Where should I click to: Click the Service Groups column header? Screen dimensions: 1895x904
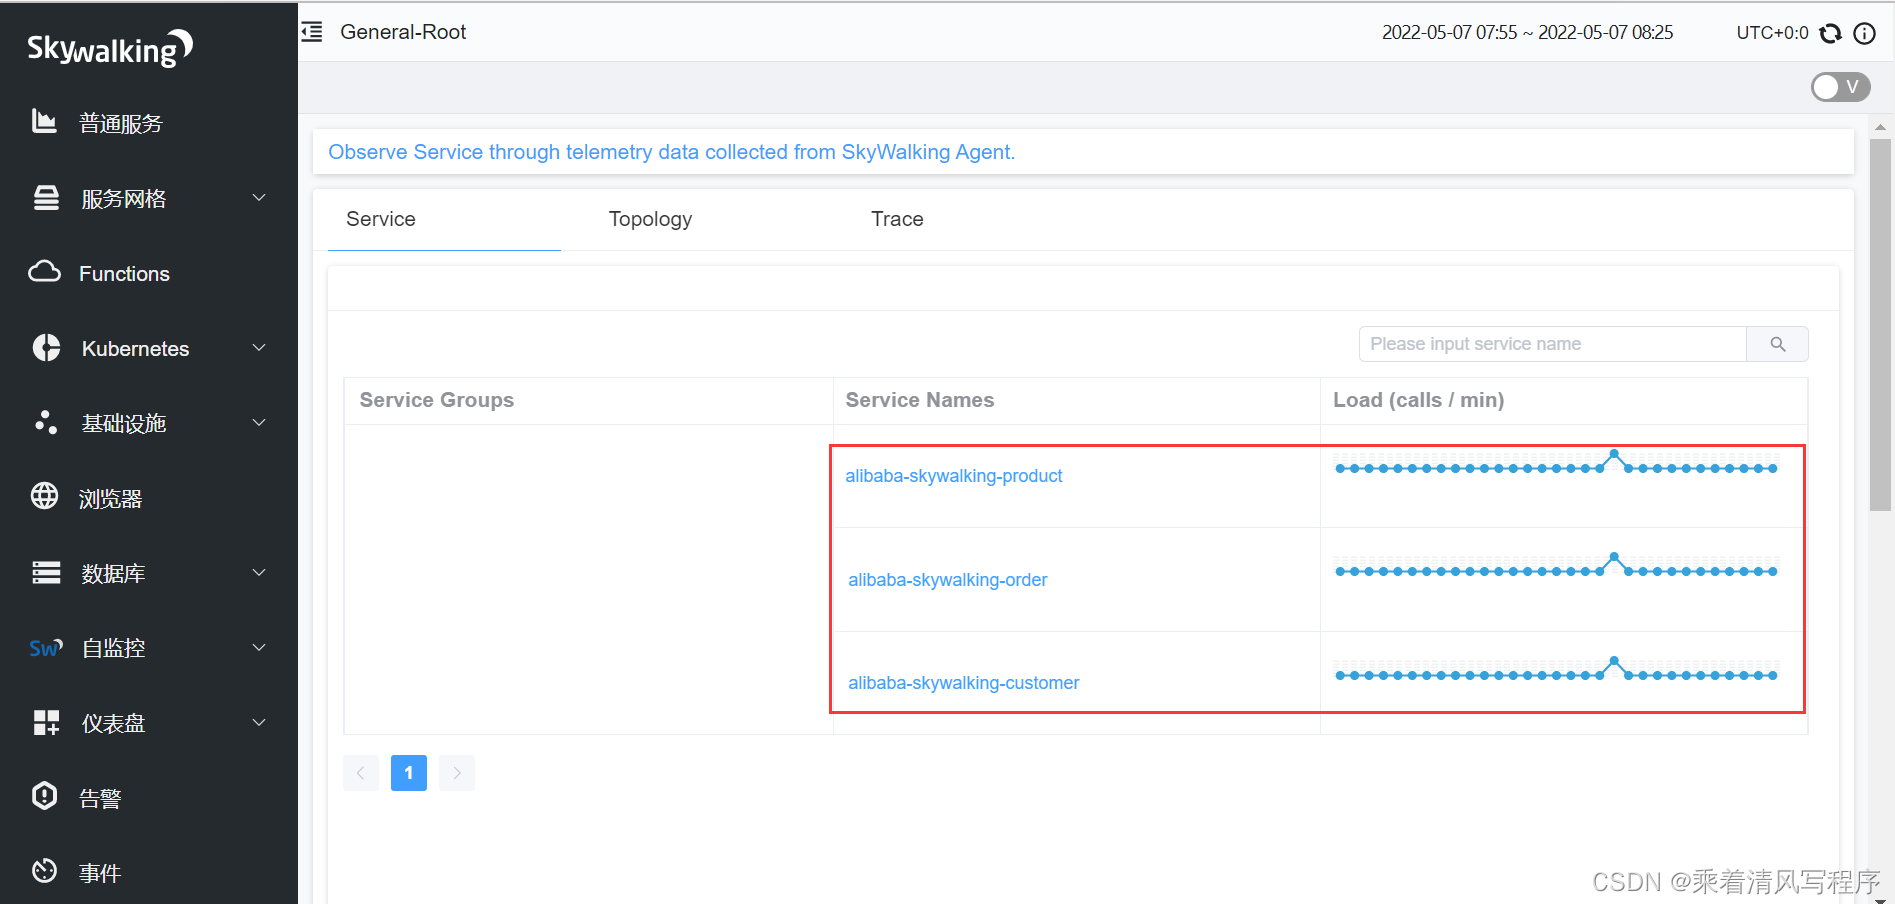(437, 400)
